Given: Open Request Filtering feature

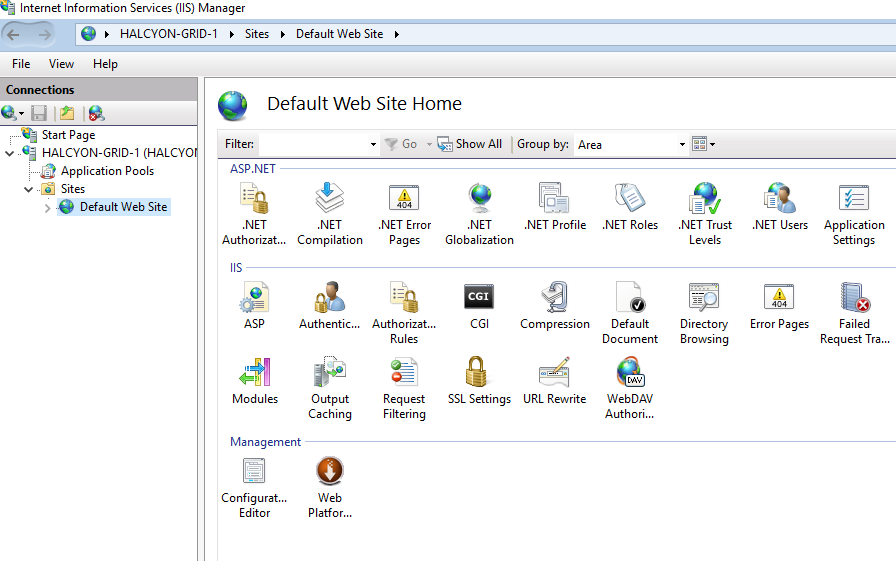Looking at the screenshot, I should click(404, 387).
